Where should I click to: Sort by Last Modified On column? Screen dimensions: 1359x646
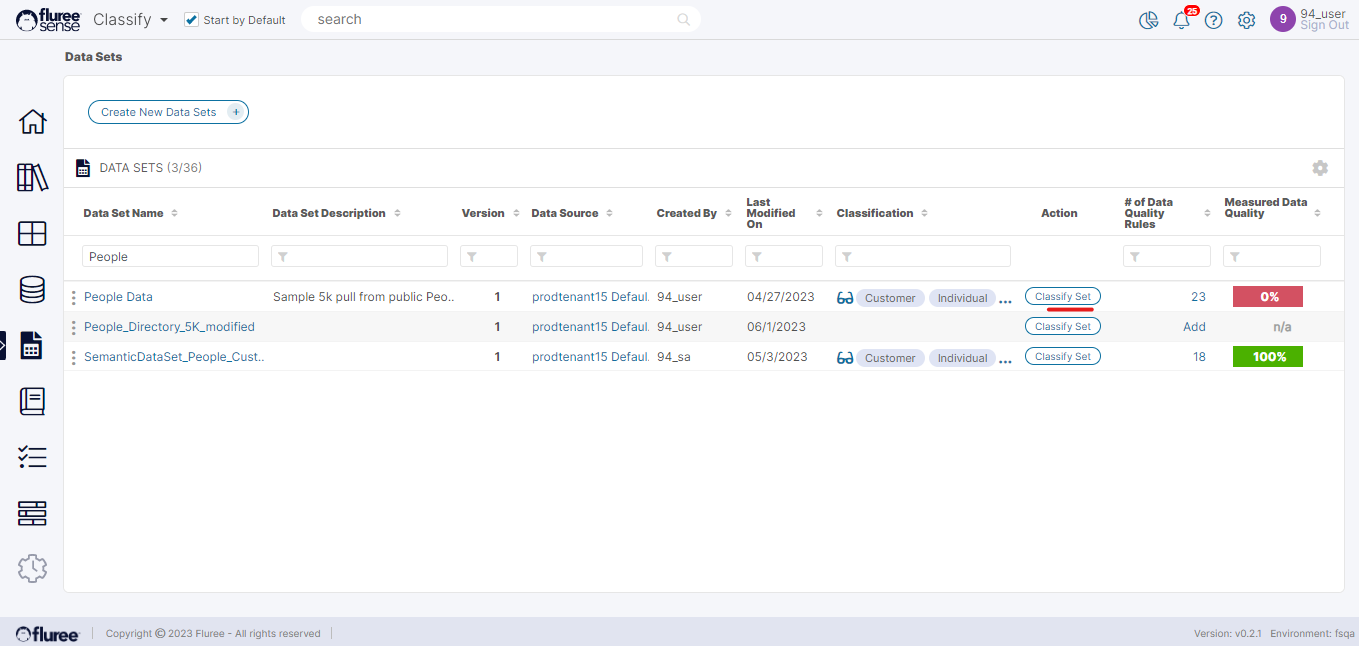(819, 213)
